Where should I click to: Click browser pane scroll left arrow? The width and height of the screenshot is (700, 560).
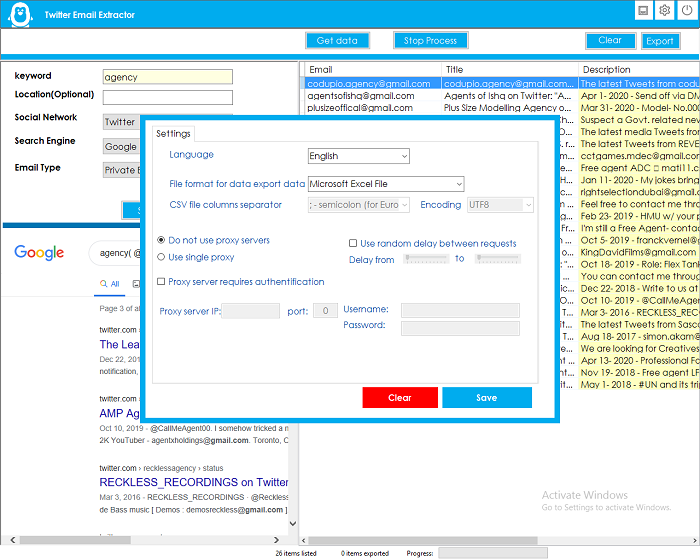click(12, 540)
